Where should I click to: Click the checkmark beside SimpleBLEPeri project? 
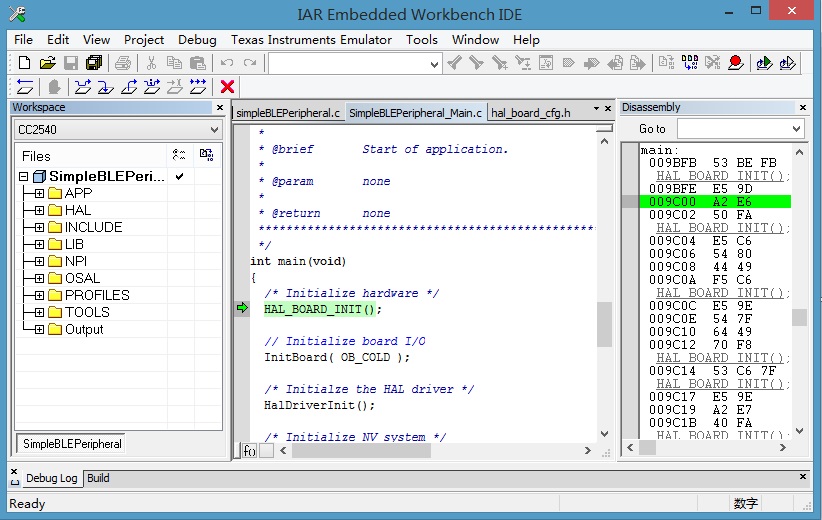tap(179, 176)
